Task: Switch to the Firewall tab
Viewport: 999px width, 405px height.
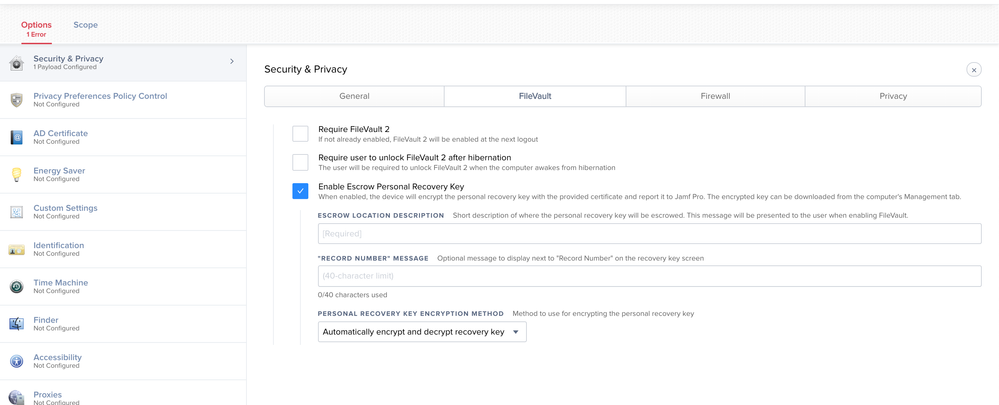Action: (715, 96)
